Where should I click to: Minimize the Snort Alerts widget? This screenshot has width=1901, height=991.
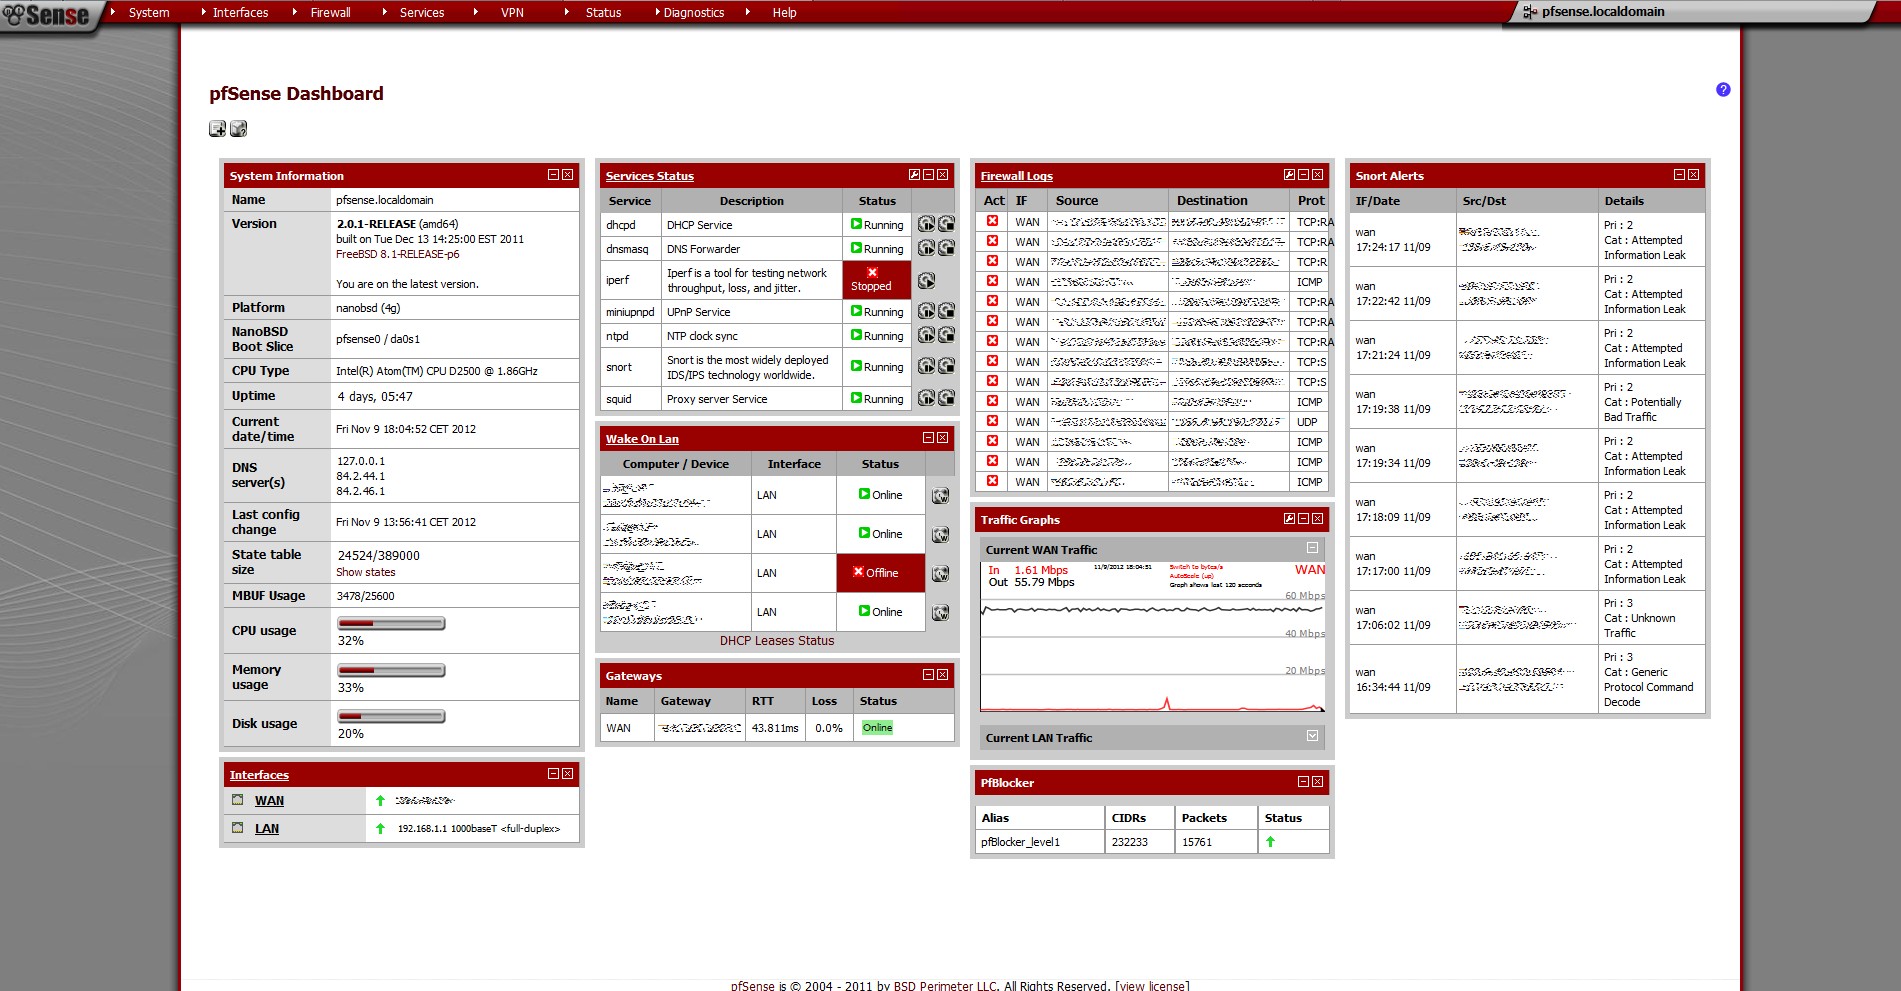coord(1679,175)
